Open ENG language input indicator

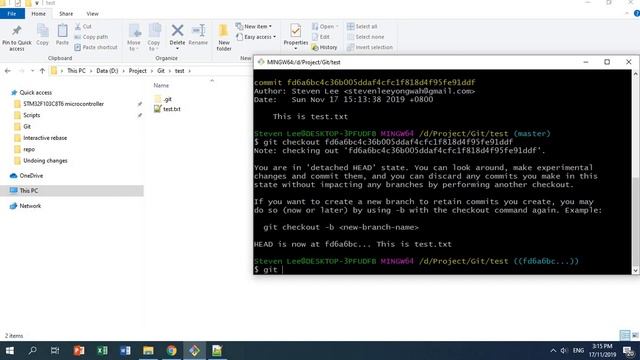point(578,351)
